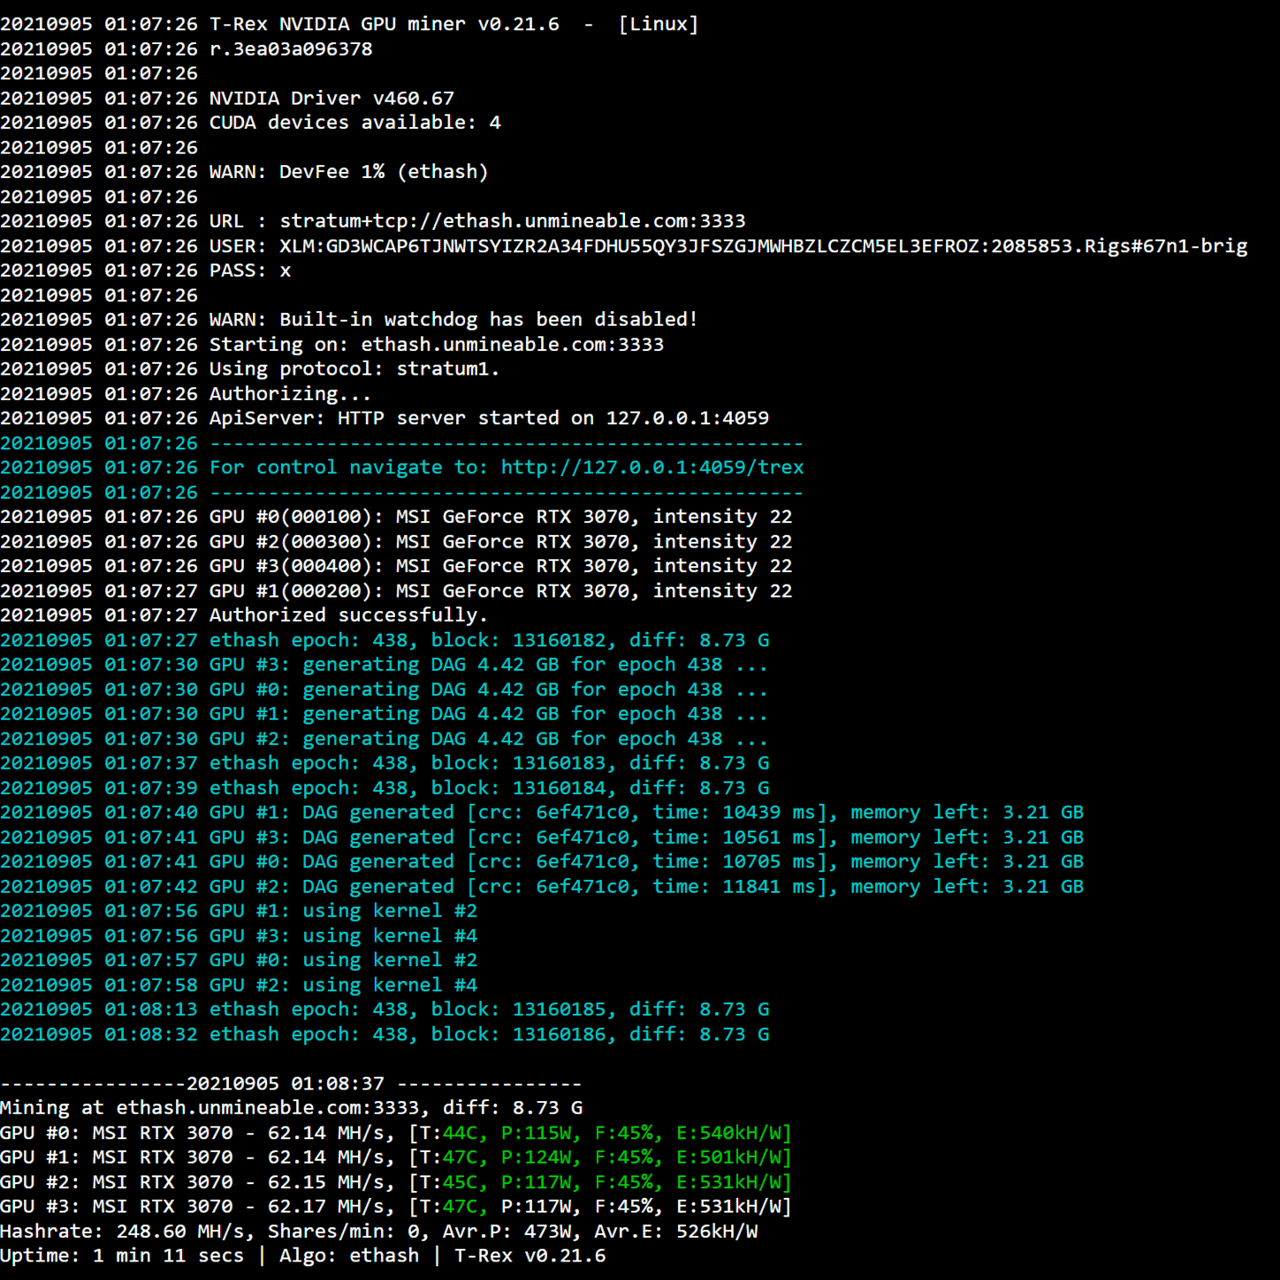Select the "Authorized successfully." message
1280x1280 pixels.
point(348,616)
